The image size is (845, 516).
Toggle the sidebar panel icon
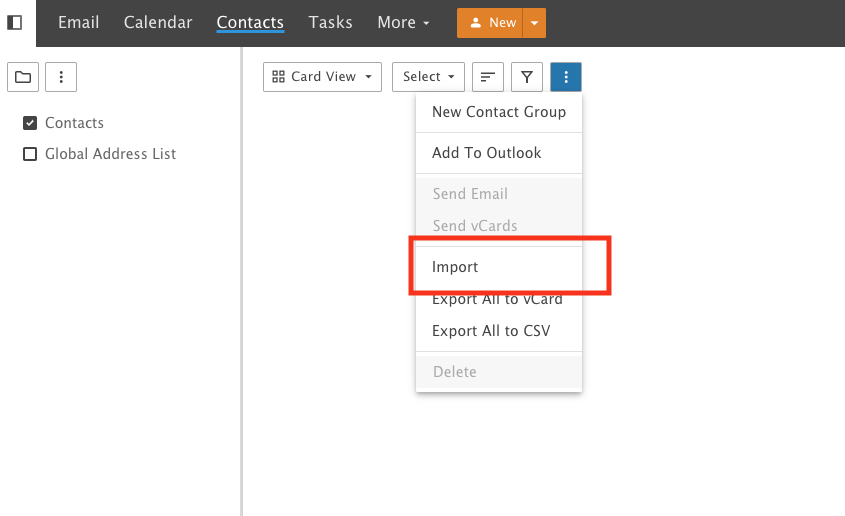point(15,23)
